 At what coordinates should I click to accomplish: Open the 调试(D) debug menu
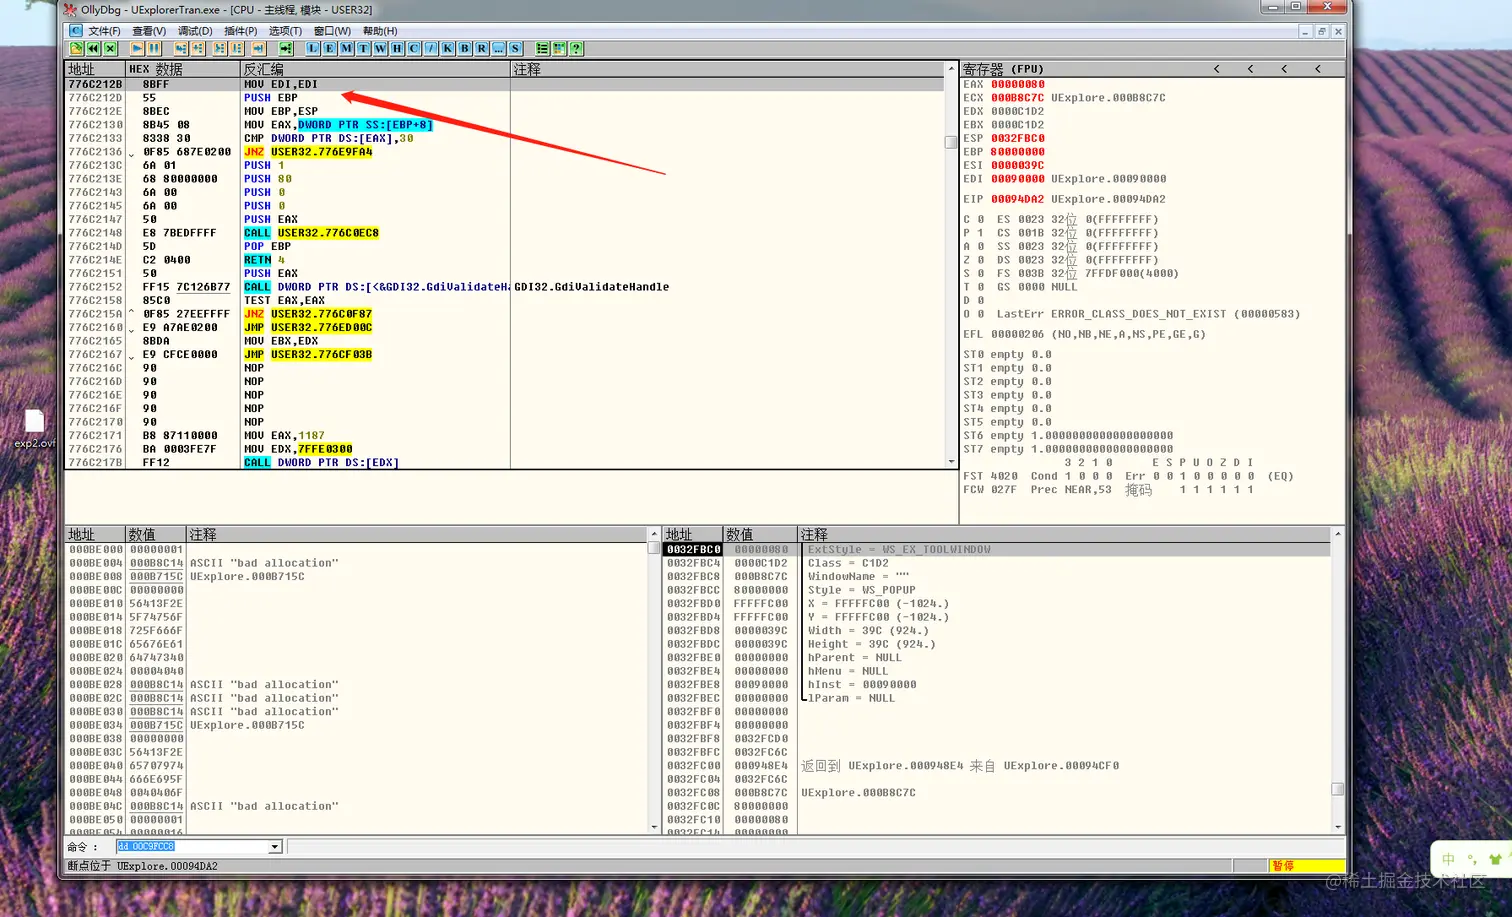[x=195, y=31]
